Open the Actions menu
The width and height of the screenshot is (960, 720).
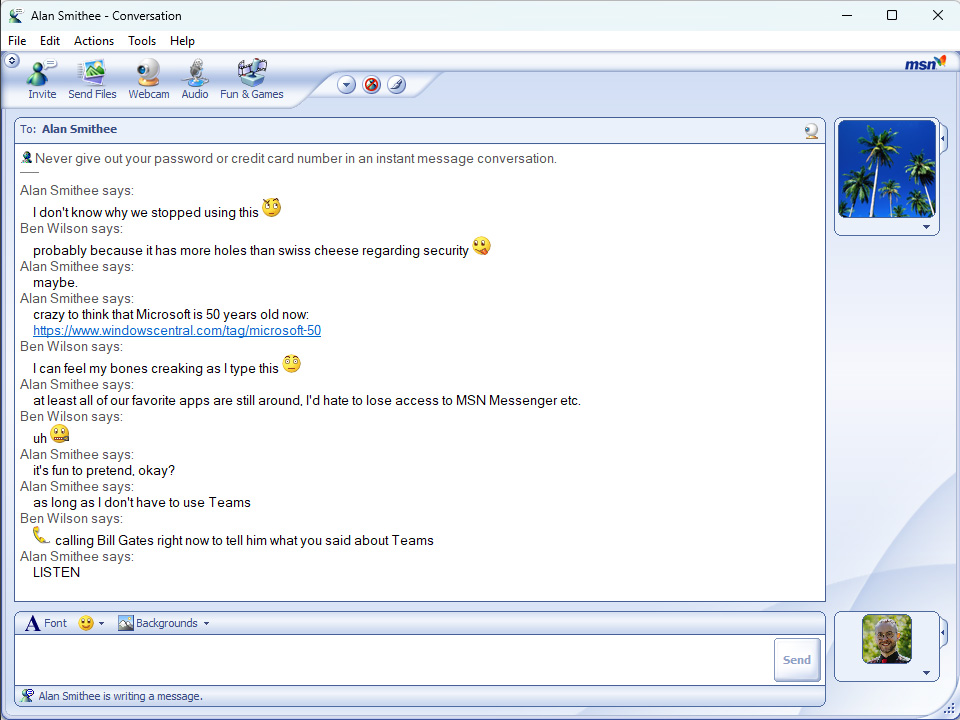click(x=94, y=41)
